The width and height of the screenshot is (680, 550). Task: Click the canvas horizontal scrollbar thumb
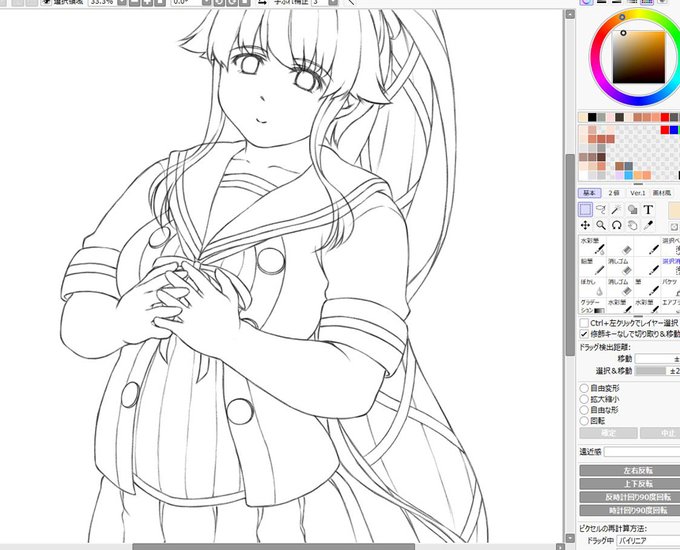tap(273, 547)
